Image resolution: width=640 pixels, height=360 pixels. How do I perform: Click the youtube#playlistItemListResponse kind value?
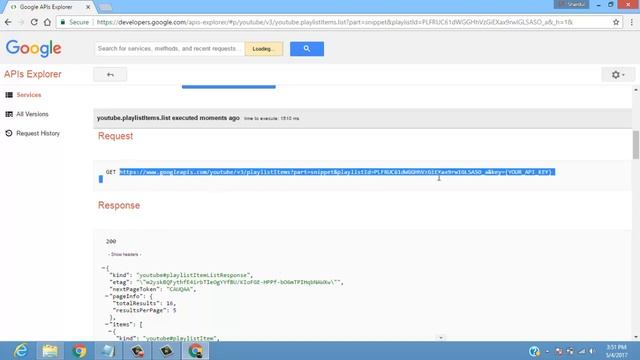tap(193, 275)
